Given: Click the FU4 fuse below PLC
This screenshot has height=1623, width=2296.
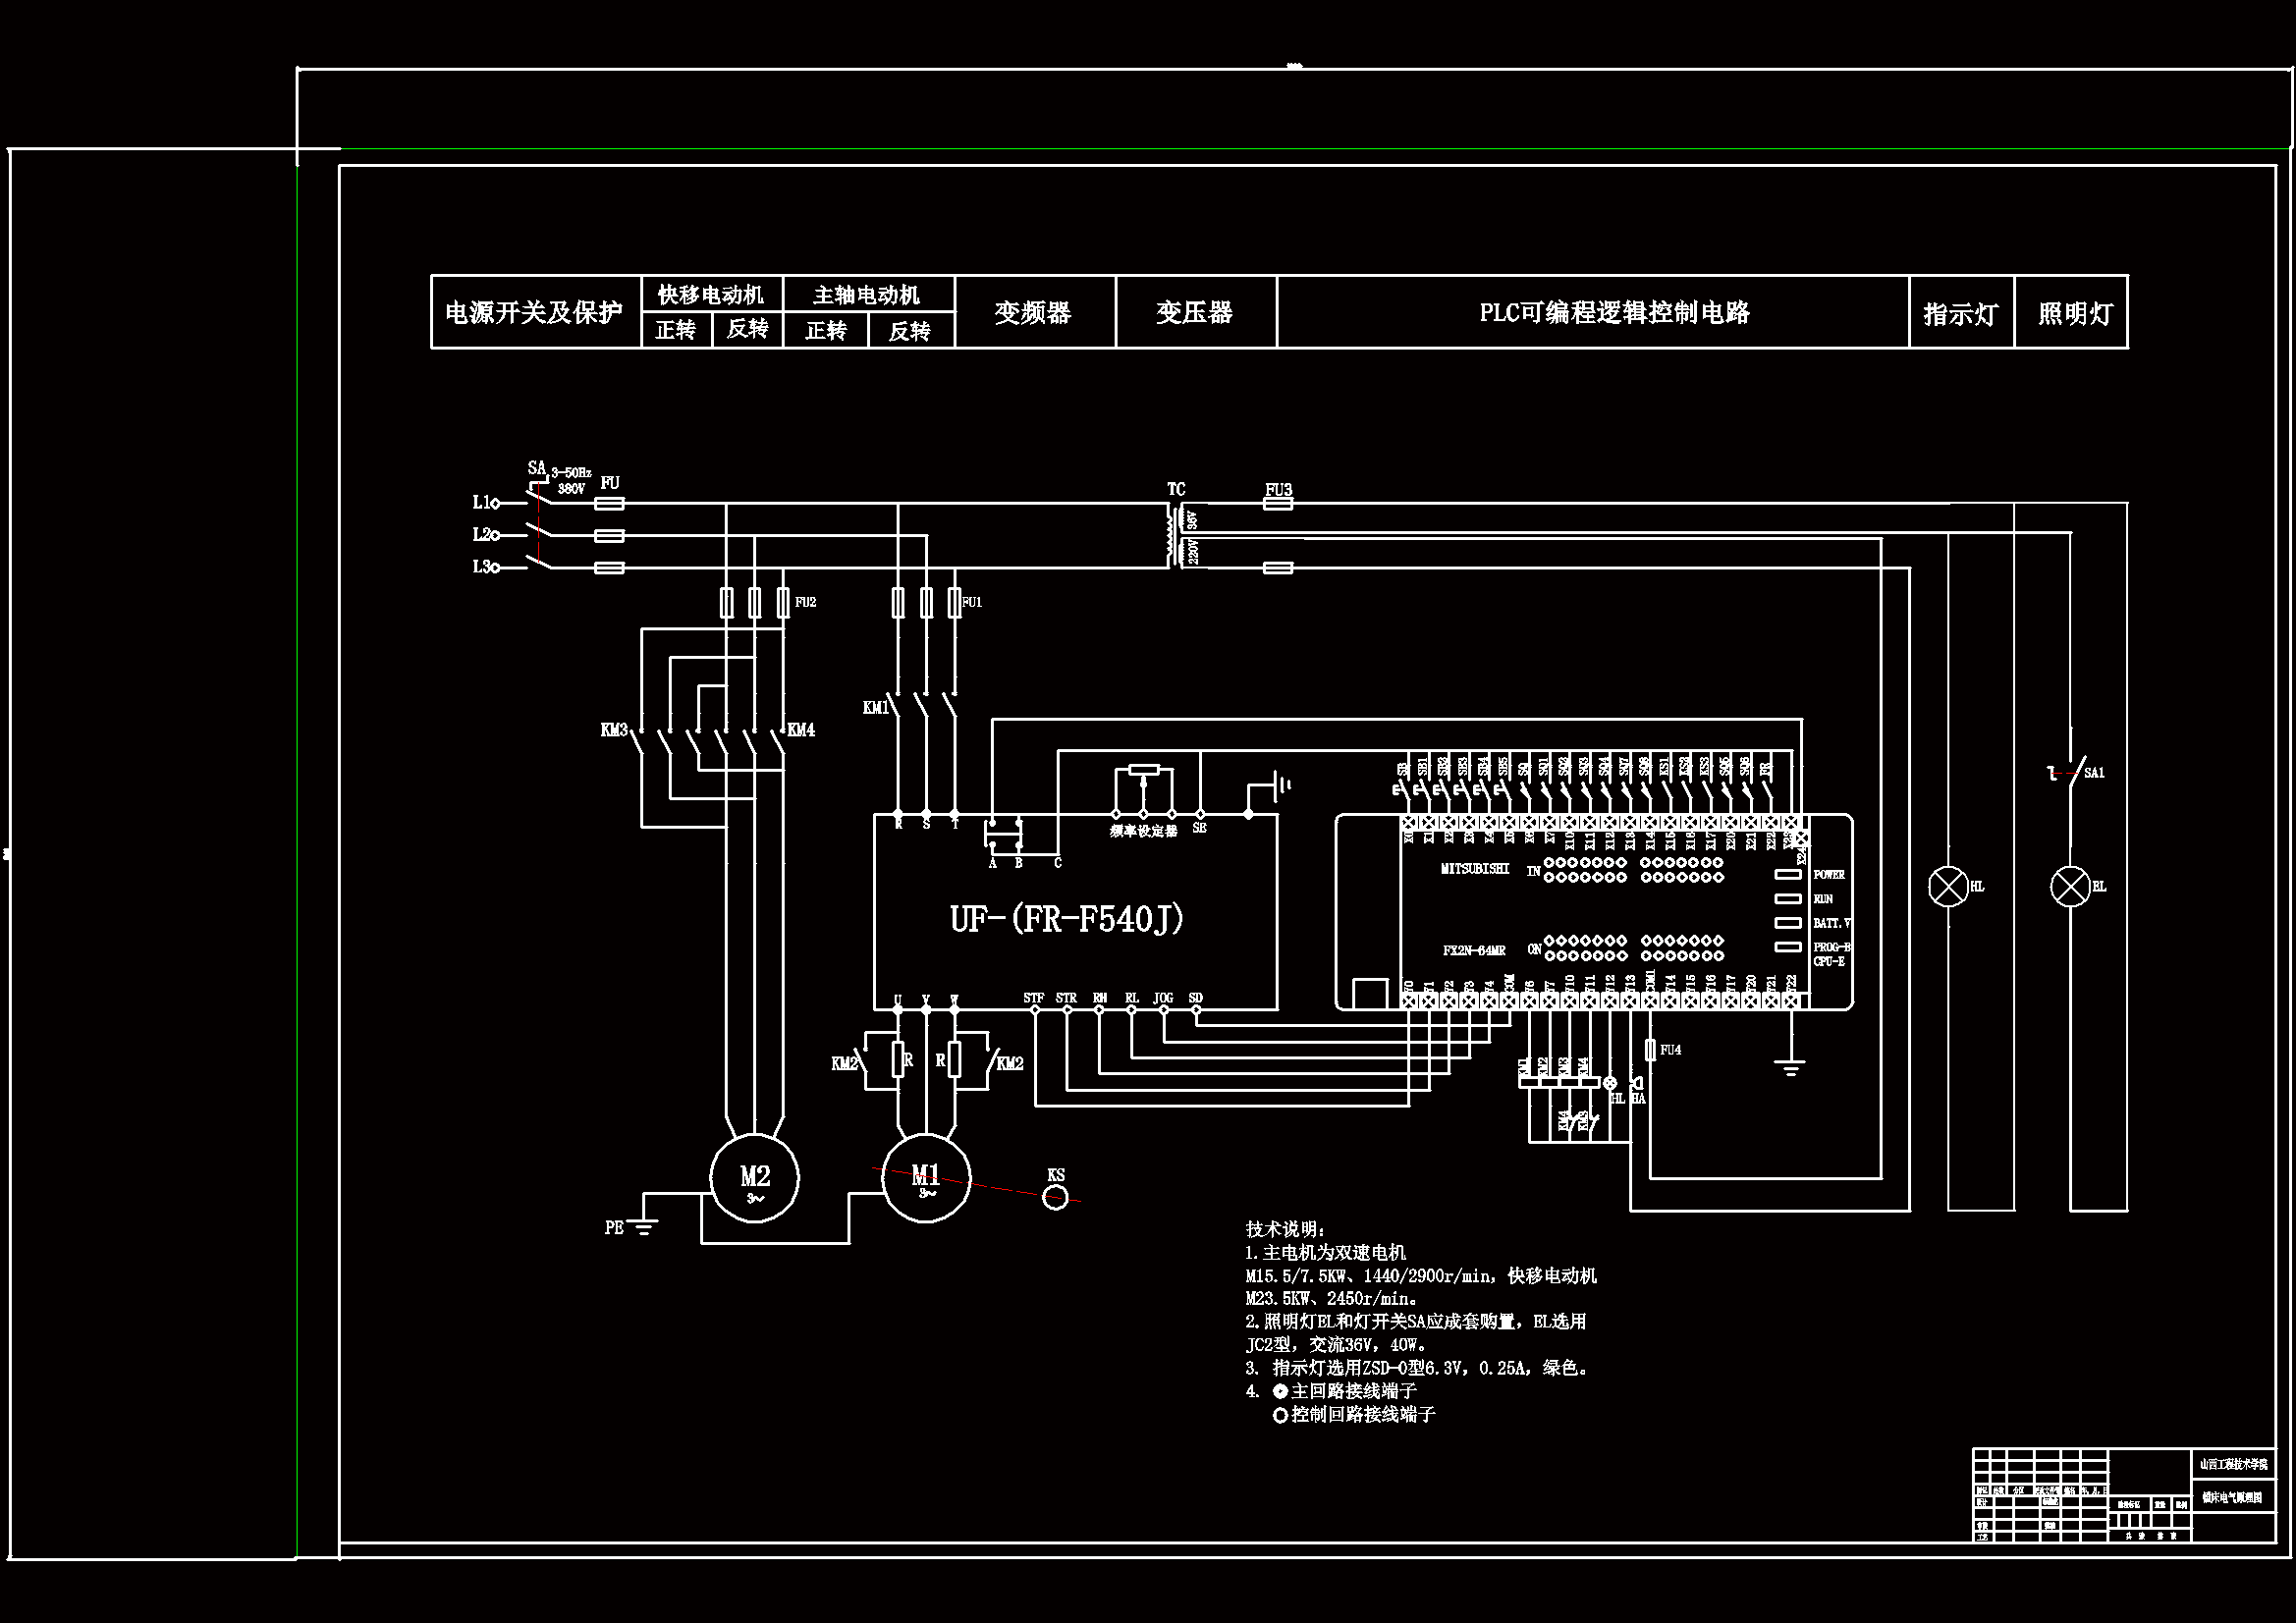Looking at the screenshot, I should pos(1650,1049).
